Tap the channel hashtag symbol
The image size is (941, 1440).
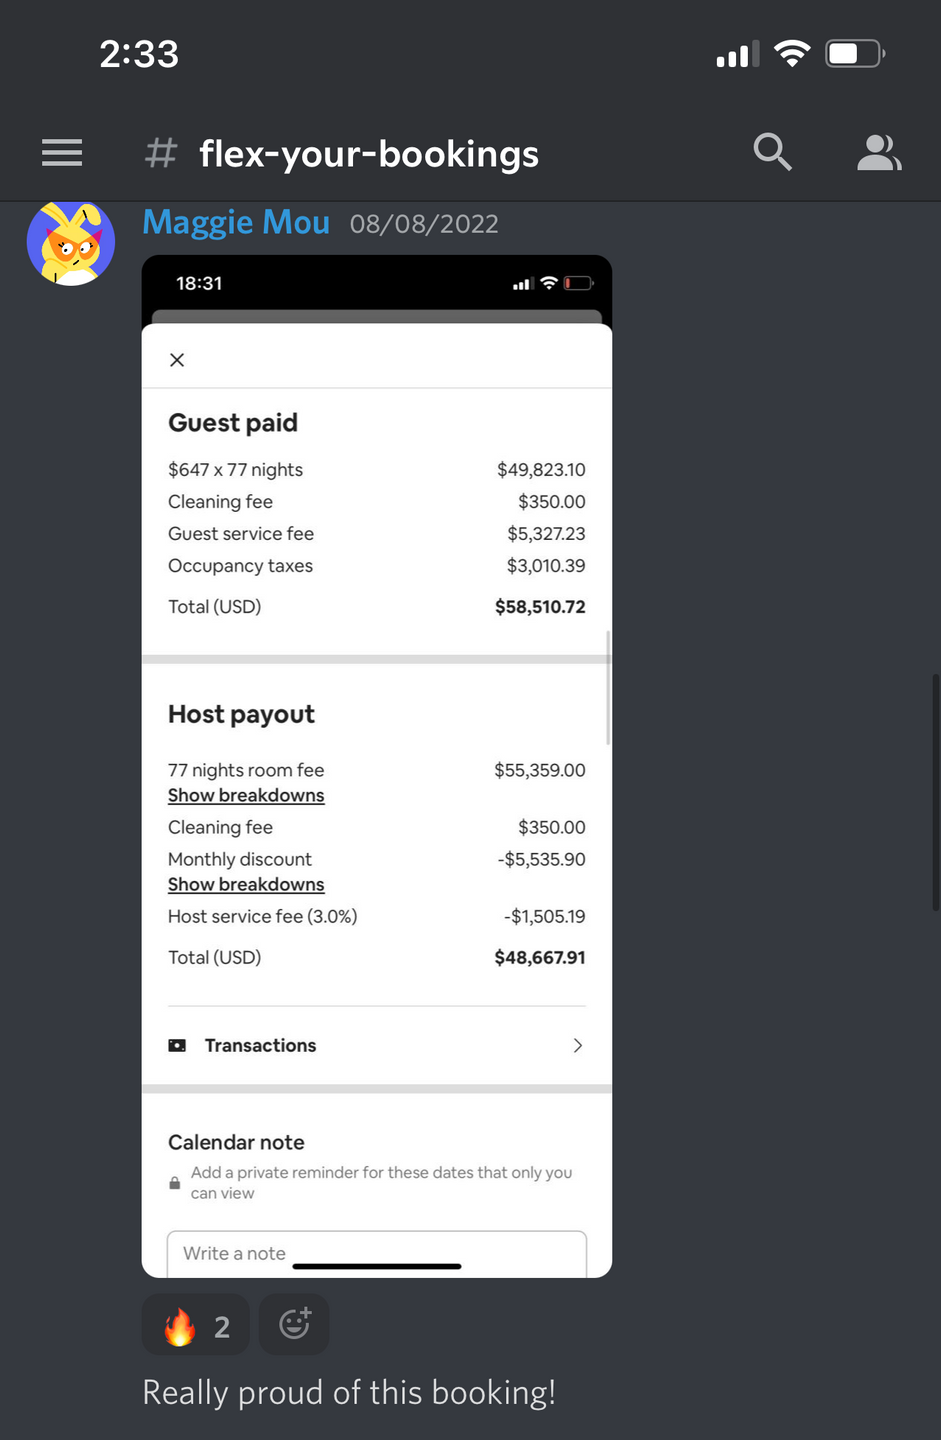(x=161, y=154)
